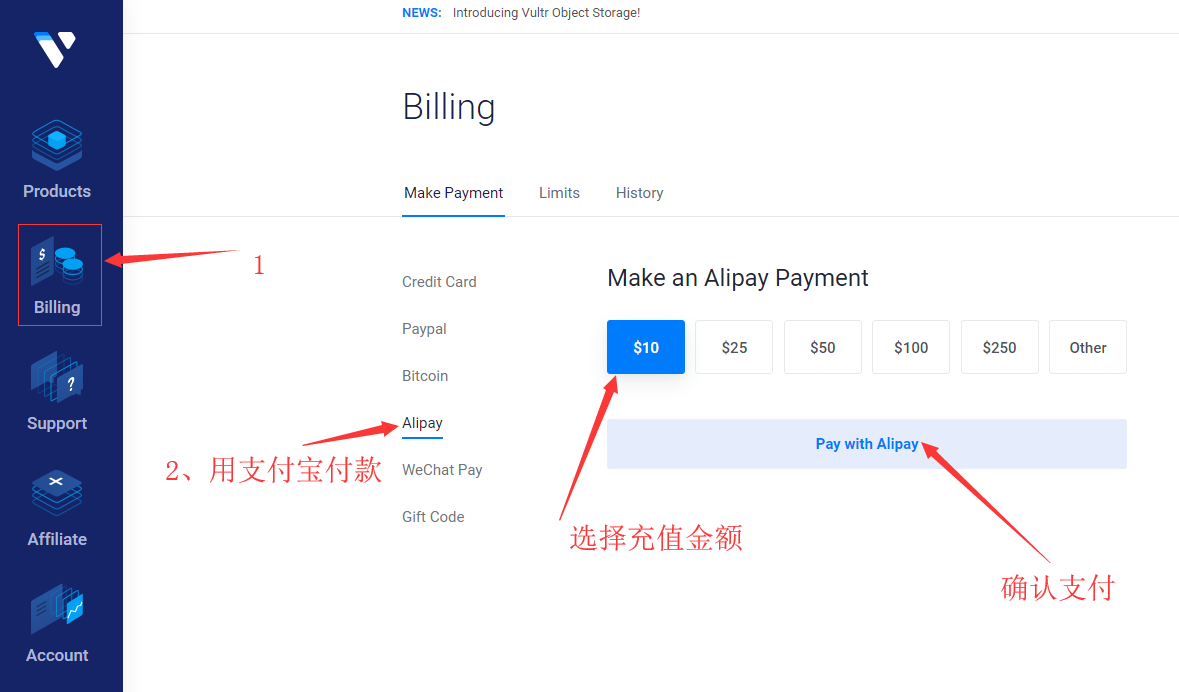Choose Bitcoin as payment method
Viewport: 1179px width, 692px height.
425,376
